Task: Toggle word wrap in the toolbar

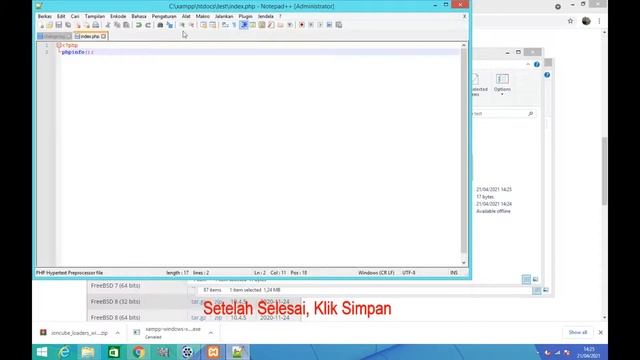Action: click(x=225, y=25)
